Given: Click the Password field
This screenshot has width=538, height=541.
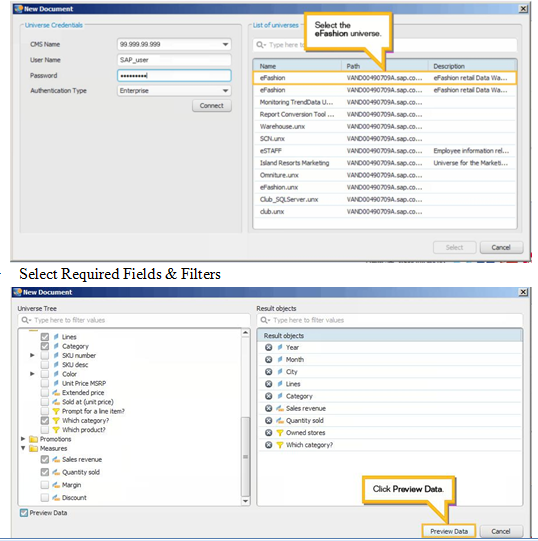Looking at the screenshot, I should point(174,76).
